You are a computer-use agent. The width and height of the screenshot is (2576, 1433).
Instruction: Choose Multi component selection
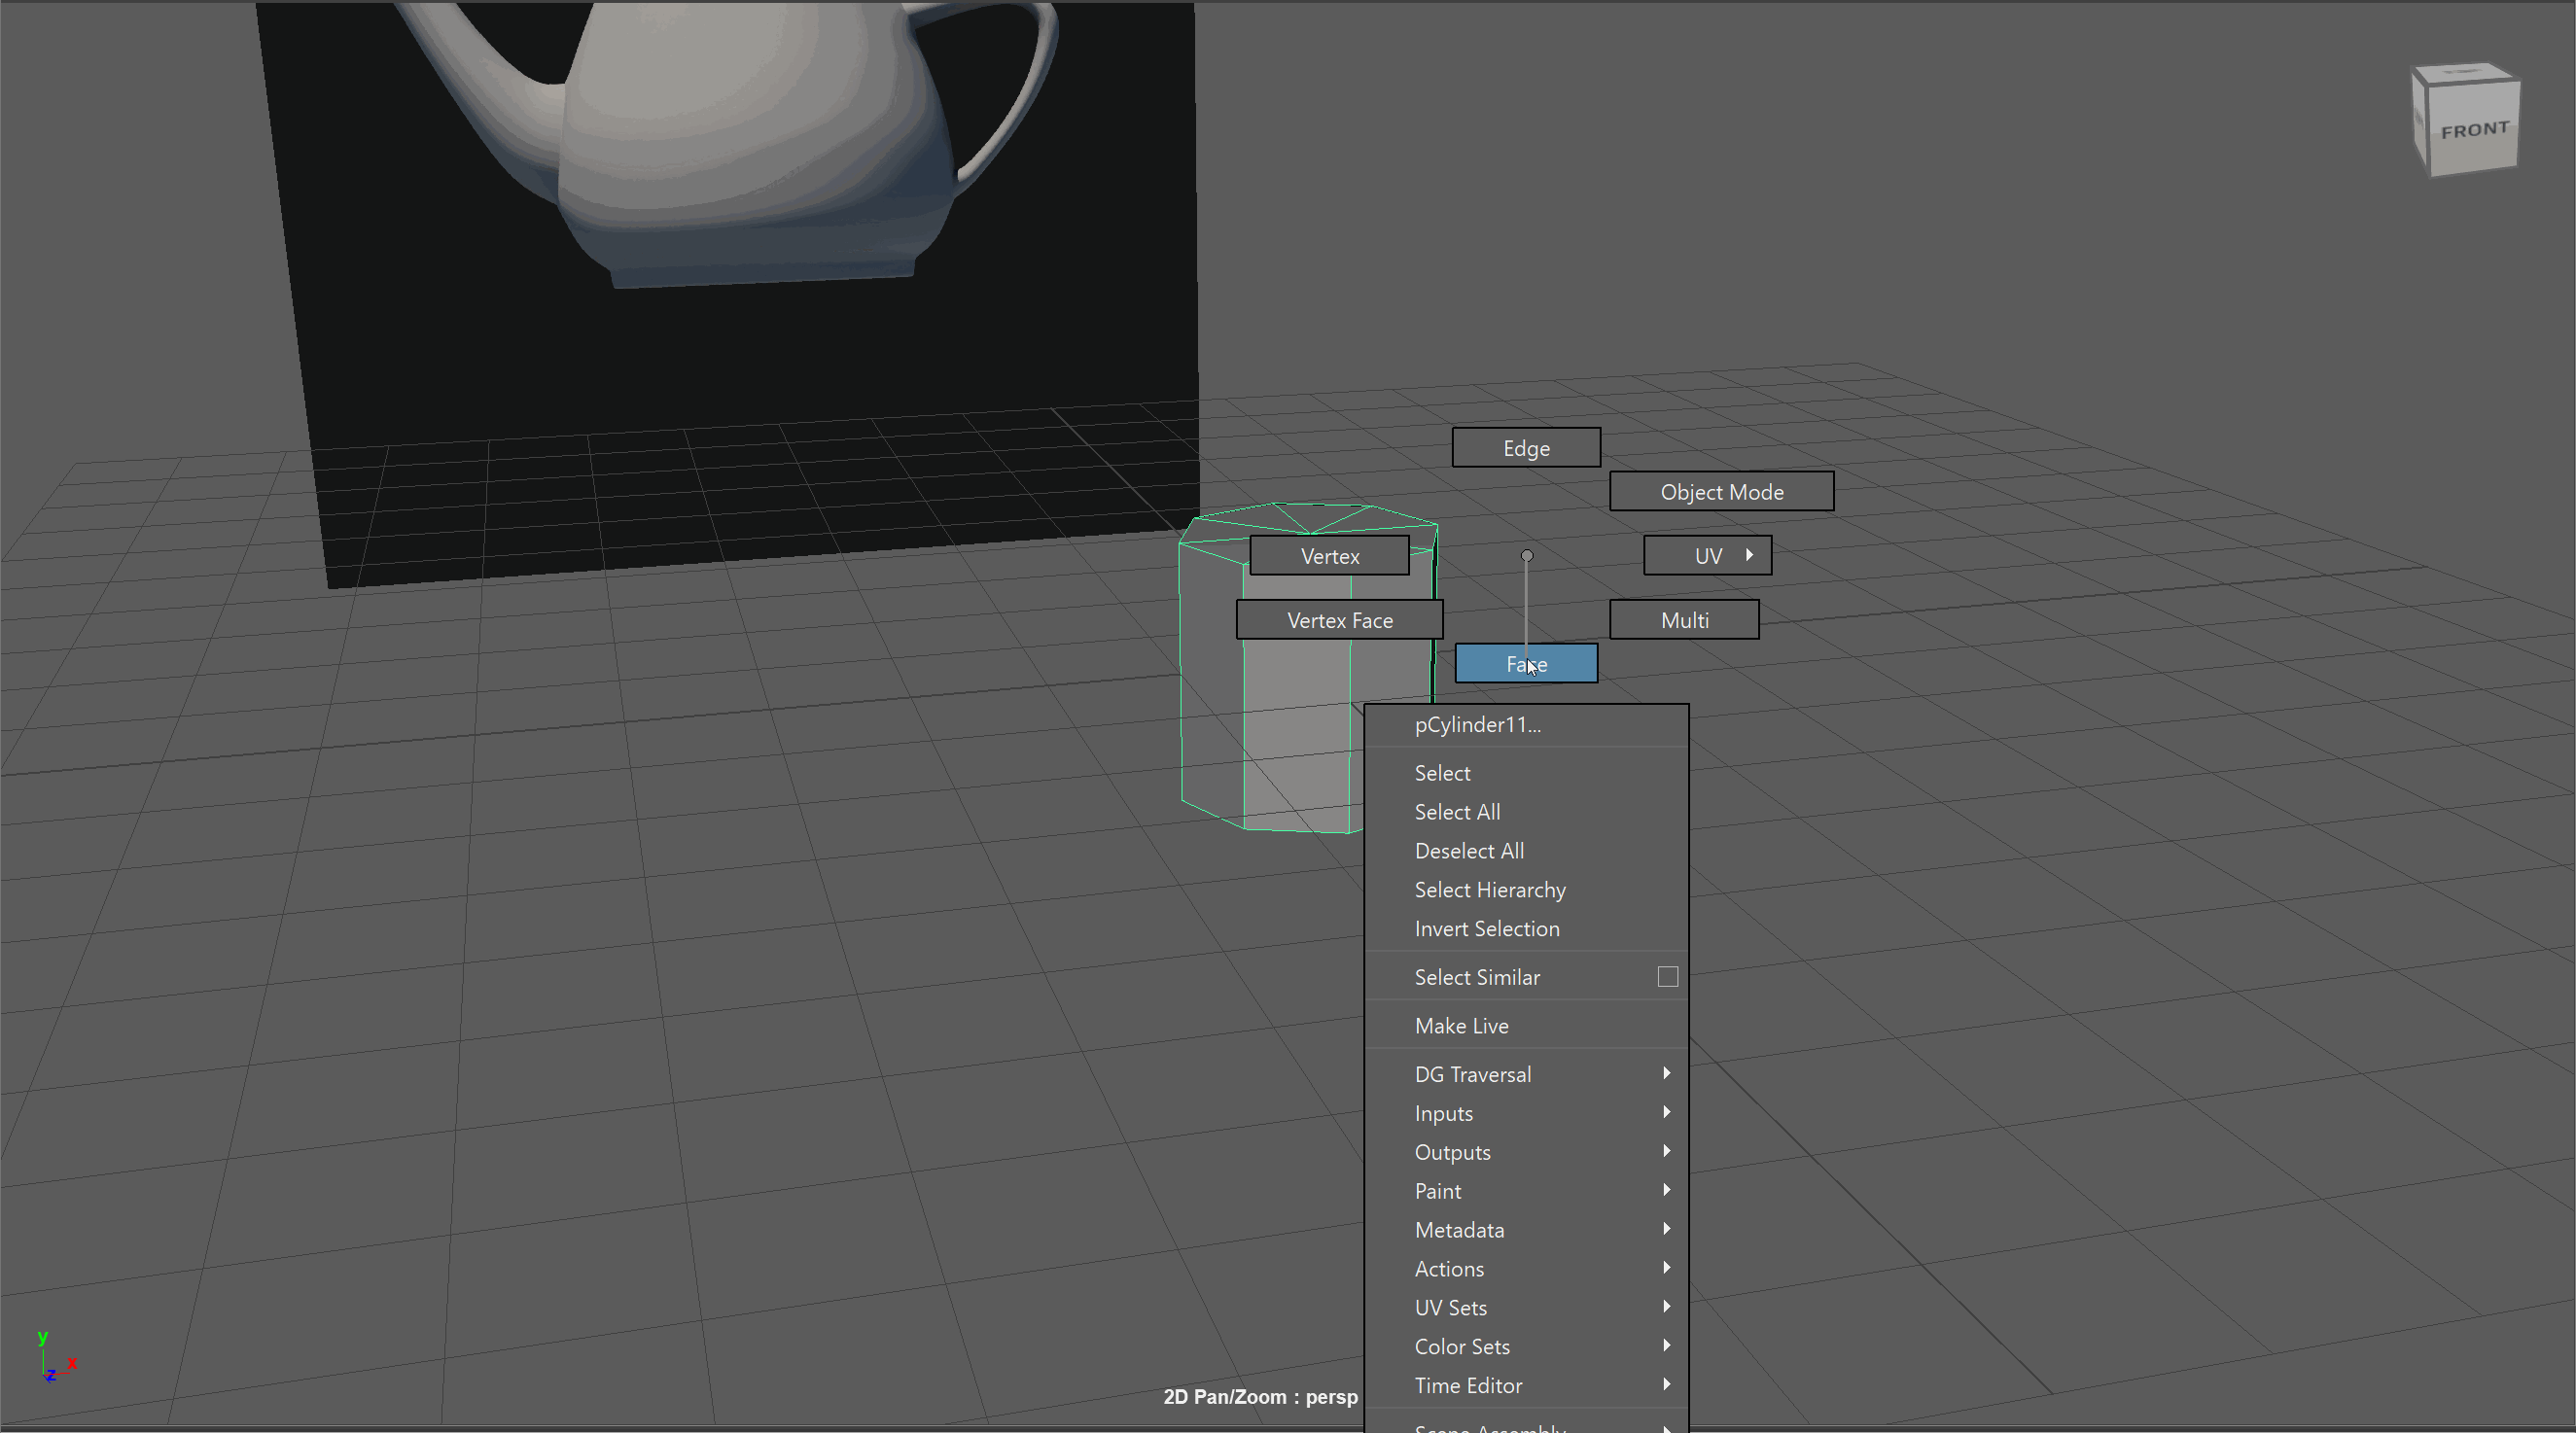(x=1684, y=620)
